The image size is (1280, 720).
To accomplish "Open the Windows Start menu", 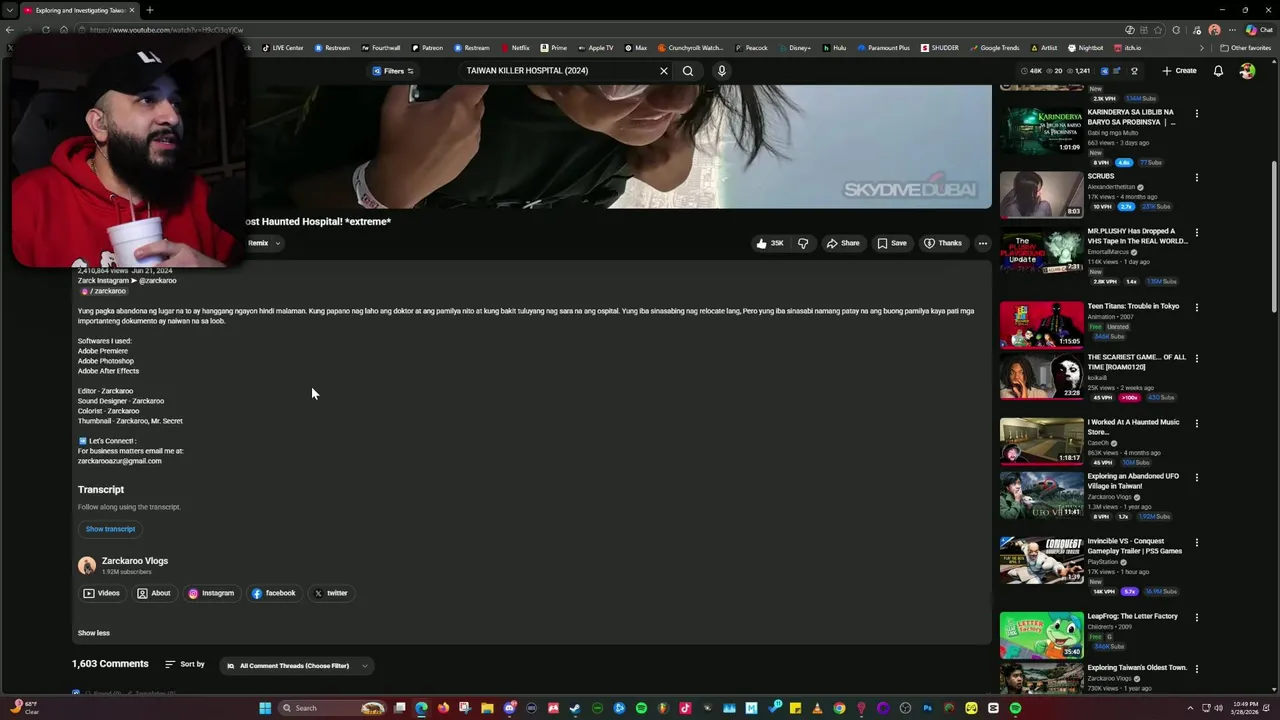I will (265, 708).
